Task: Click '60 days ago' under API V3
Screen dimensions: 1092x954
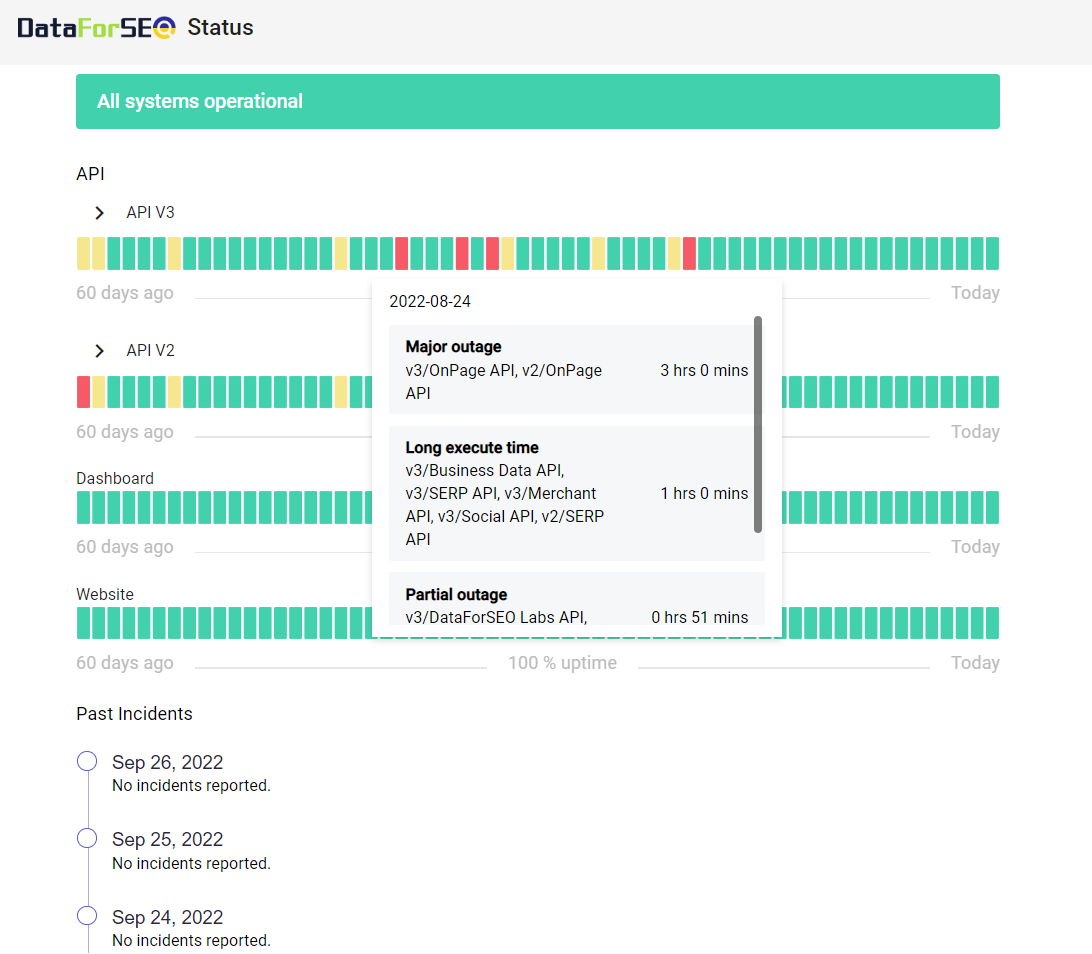Action: (x=125, y=293)
